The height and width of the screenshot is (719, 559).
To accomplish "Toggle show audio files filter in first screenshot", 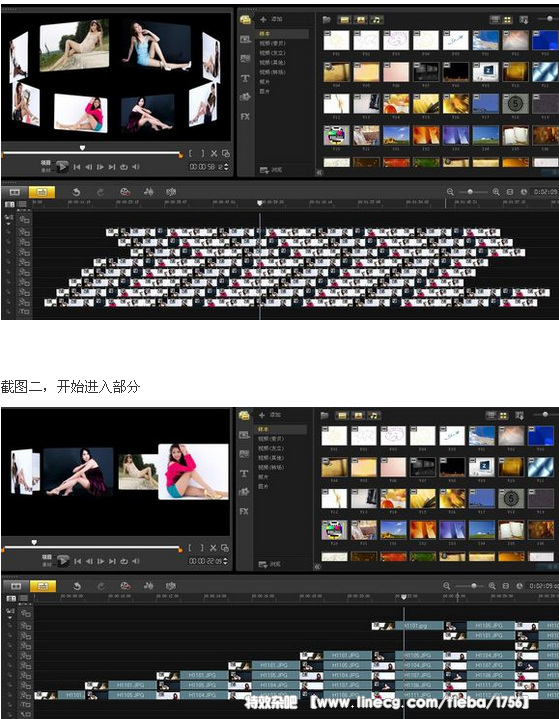I will 376,20.
